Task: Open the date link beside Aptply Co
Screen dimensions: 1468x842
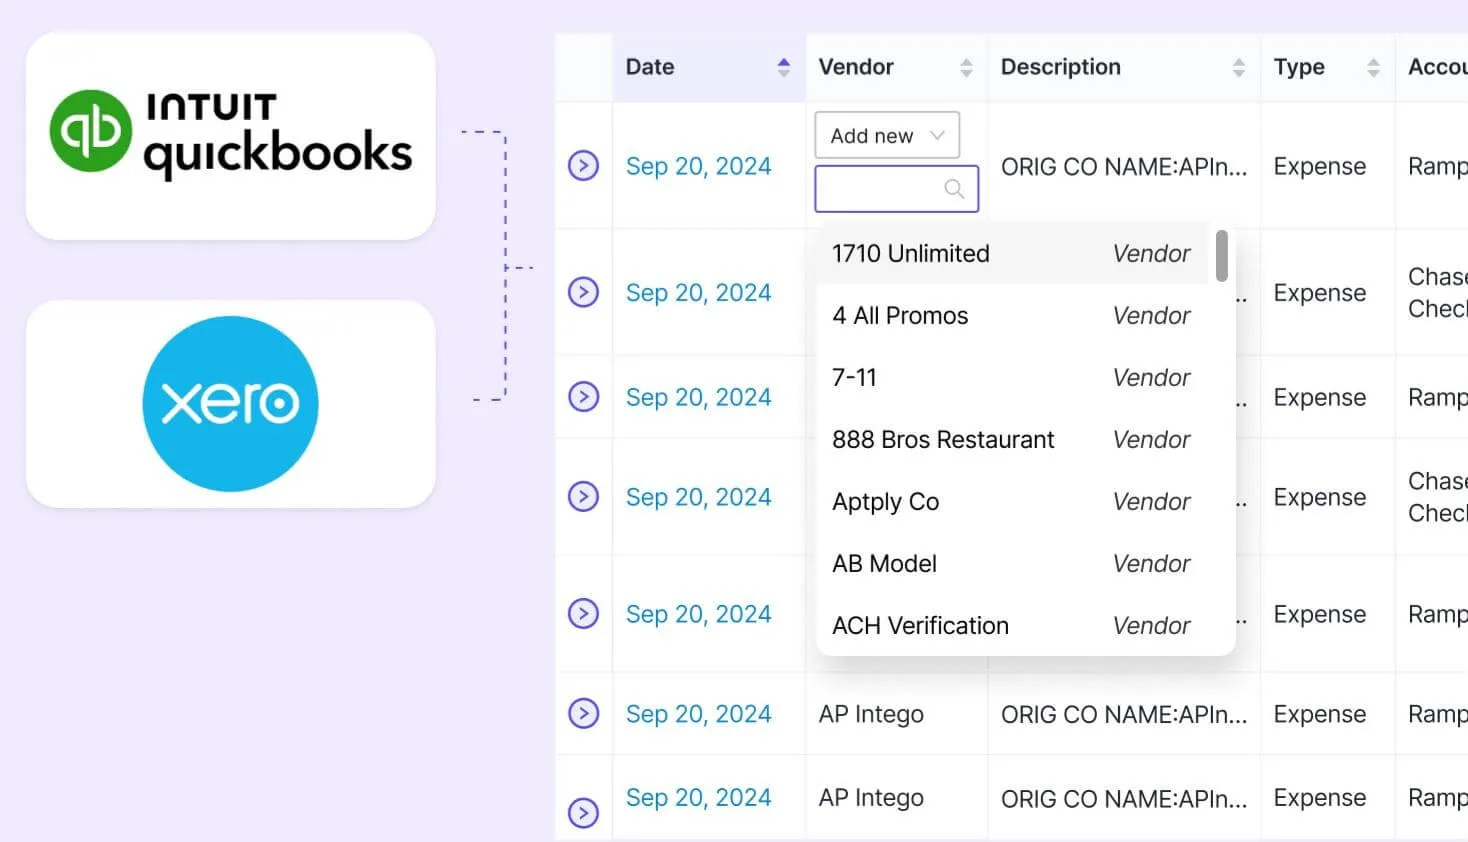Action: click(698, 497)
